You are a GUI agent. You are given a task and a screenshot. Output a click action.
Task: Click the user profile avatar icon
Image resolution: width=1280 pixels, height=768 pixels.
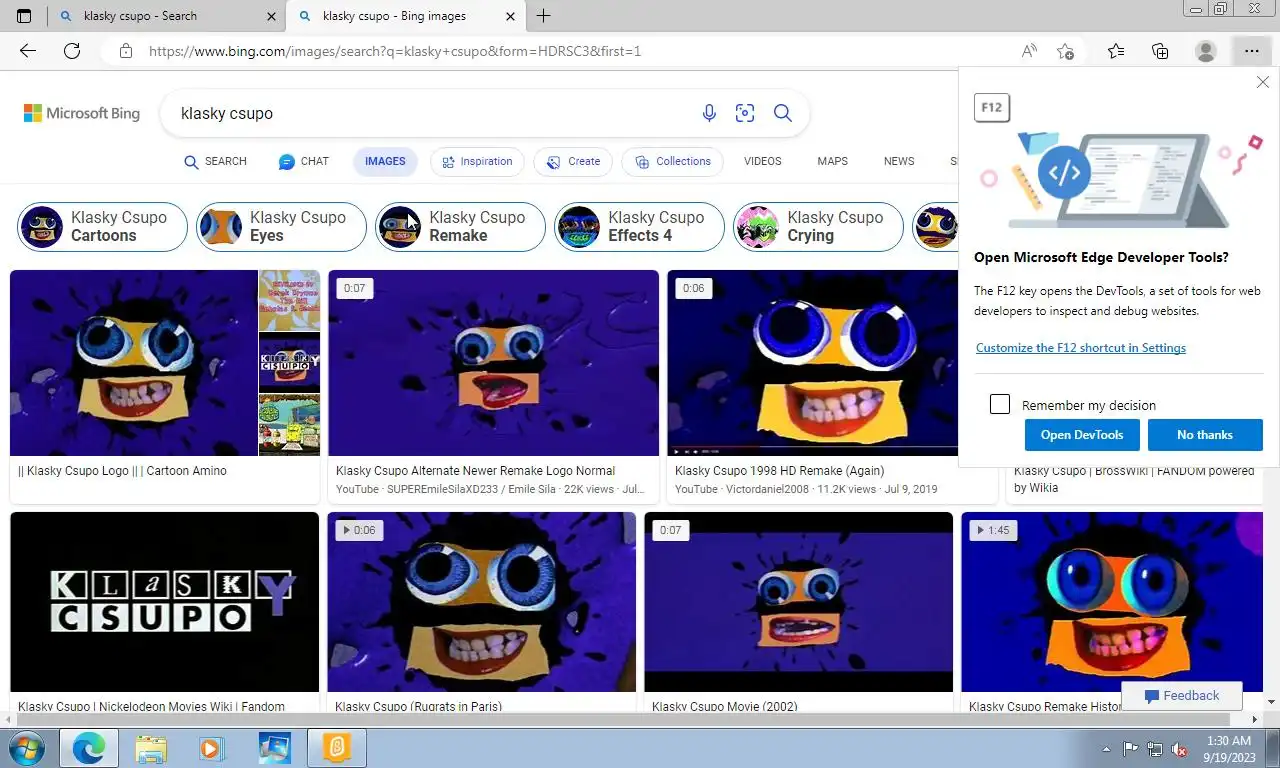point(1206,51)
